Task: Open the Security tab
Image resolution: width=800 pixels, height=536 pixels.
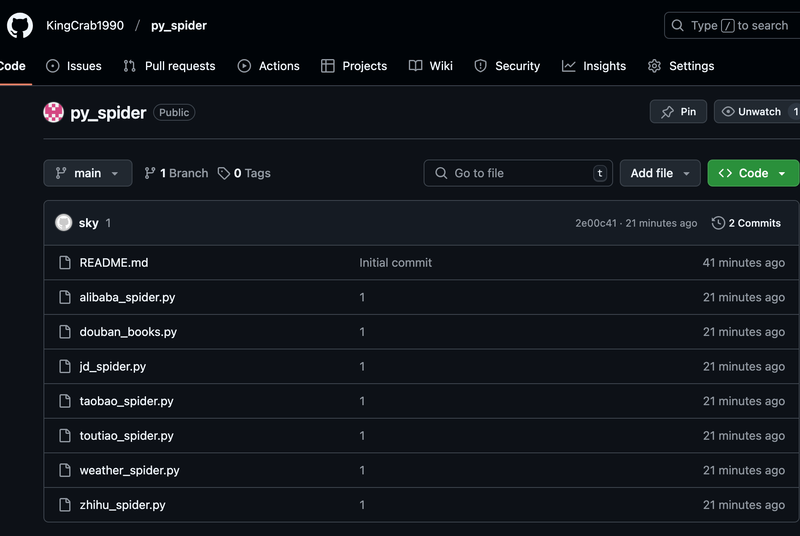Action: tap(507, 66)
